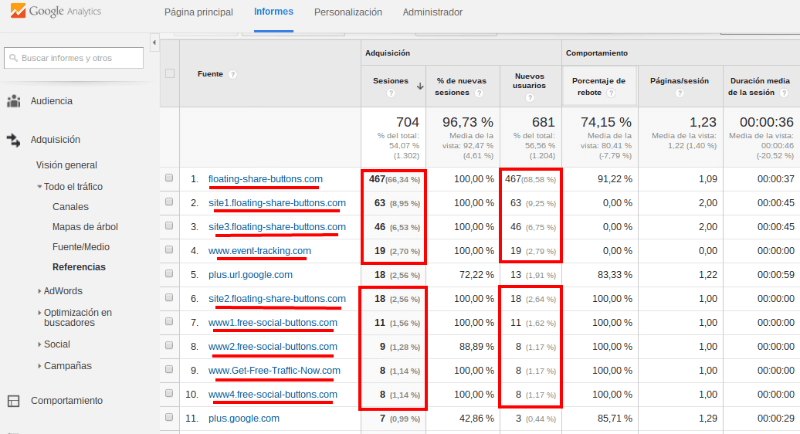Viewport: 800px width, 434px height.
Task: Click help icon beside % de nuevas sesiones
Action: [x=479, y=93]
